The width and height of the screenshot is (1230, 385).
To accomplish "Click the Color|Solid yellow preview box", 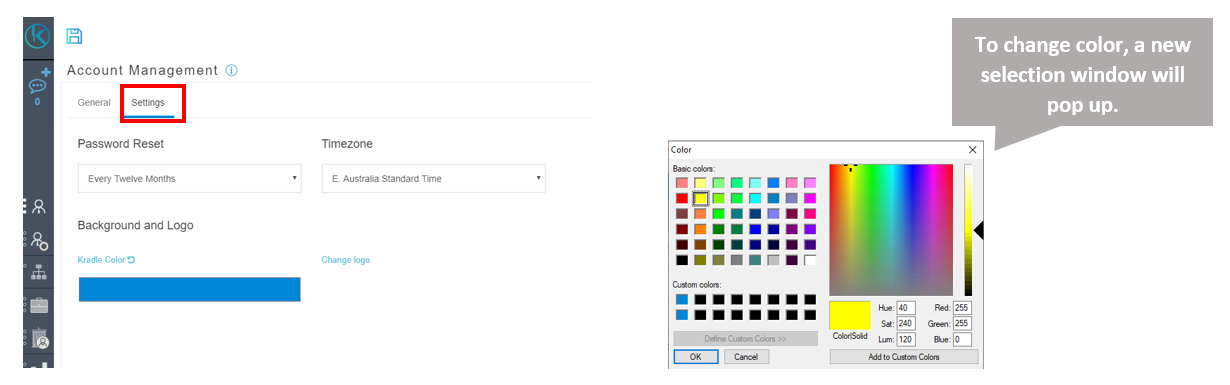I will [x=850, y=314].
